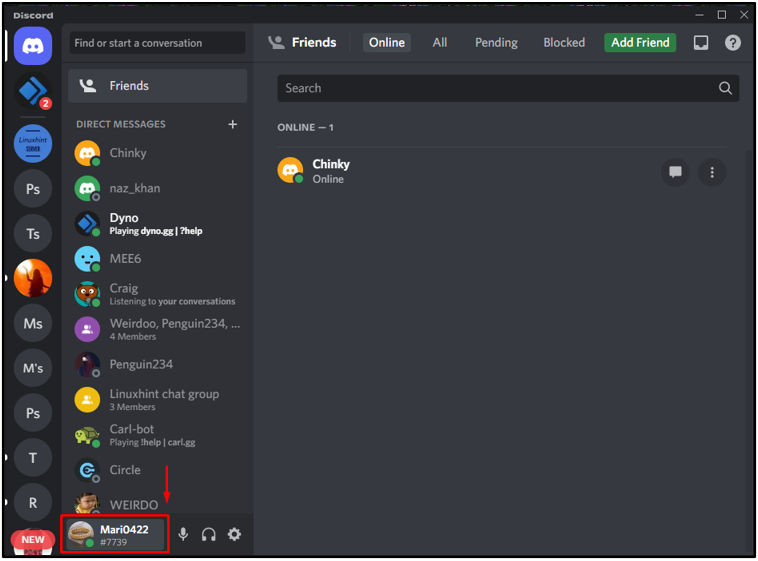Select Friends in the sidebar
The width and height of the screenshot is (758, 561).
[158, 86]
